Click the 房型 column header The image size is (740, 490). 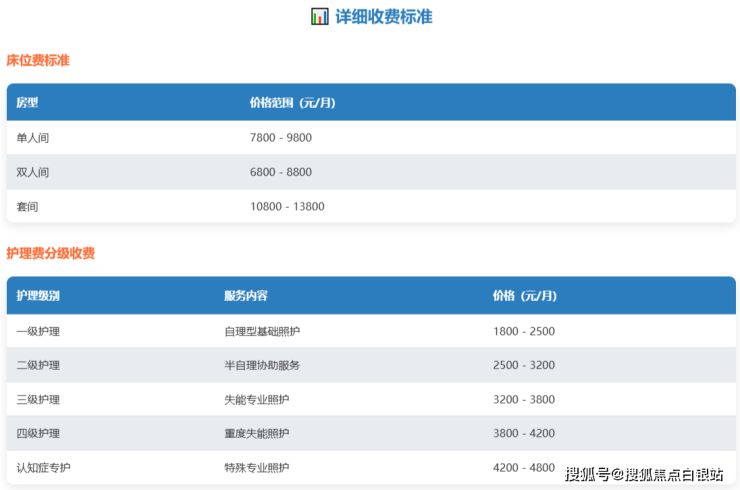[x=27, y=103]
